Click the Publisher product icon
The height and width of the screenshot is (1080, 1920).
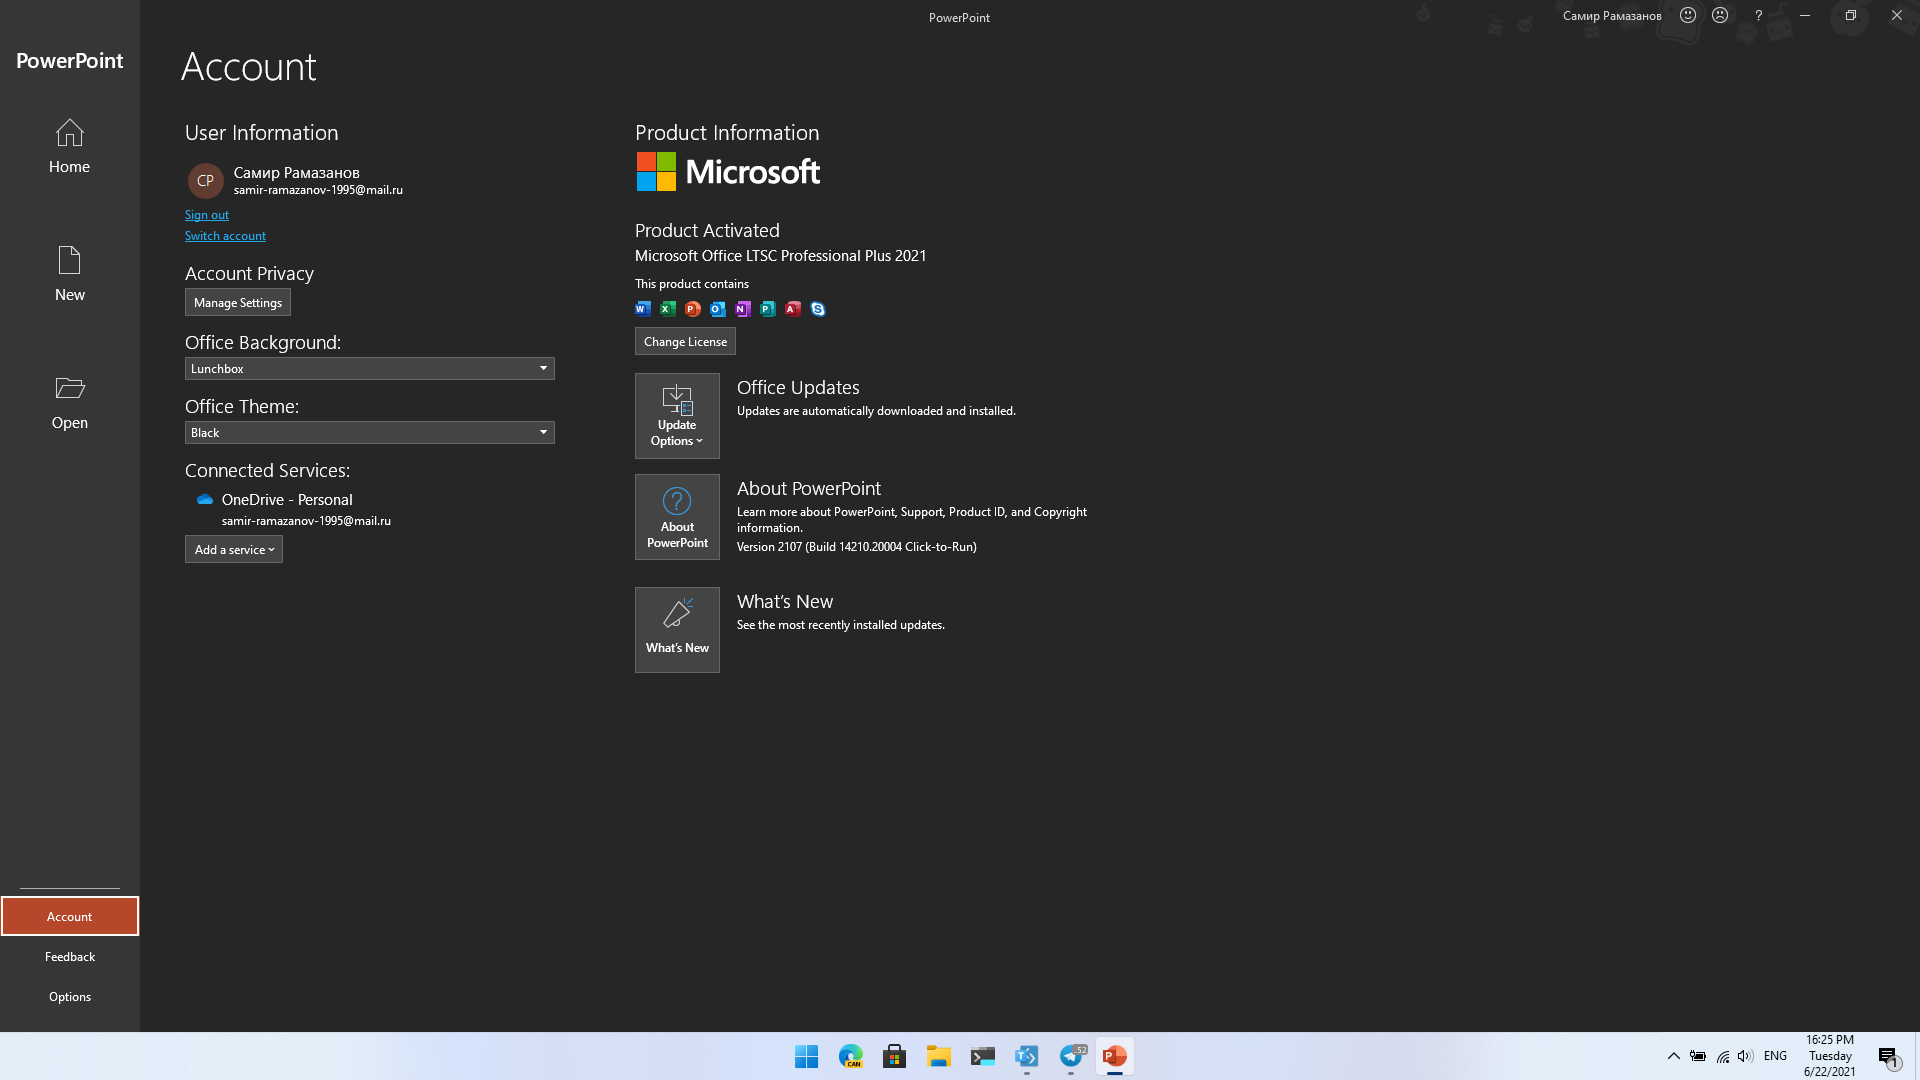[768, 309]
